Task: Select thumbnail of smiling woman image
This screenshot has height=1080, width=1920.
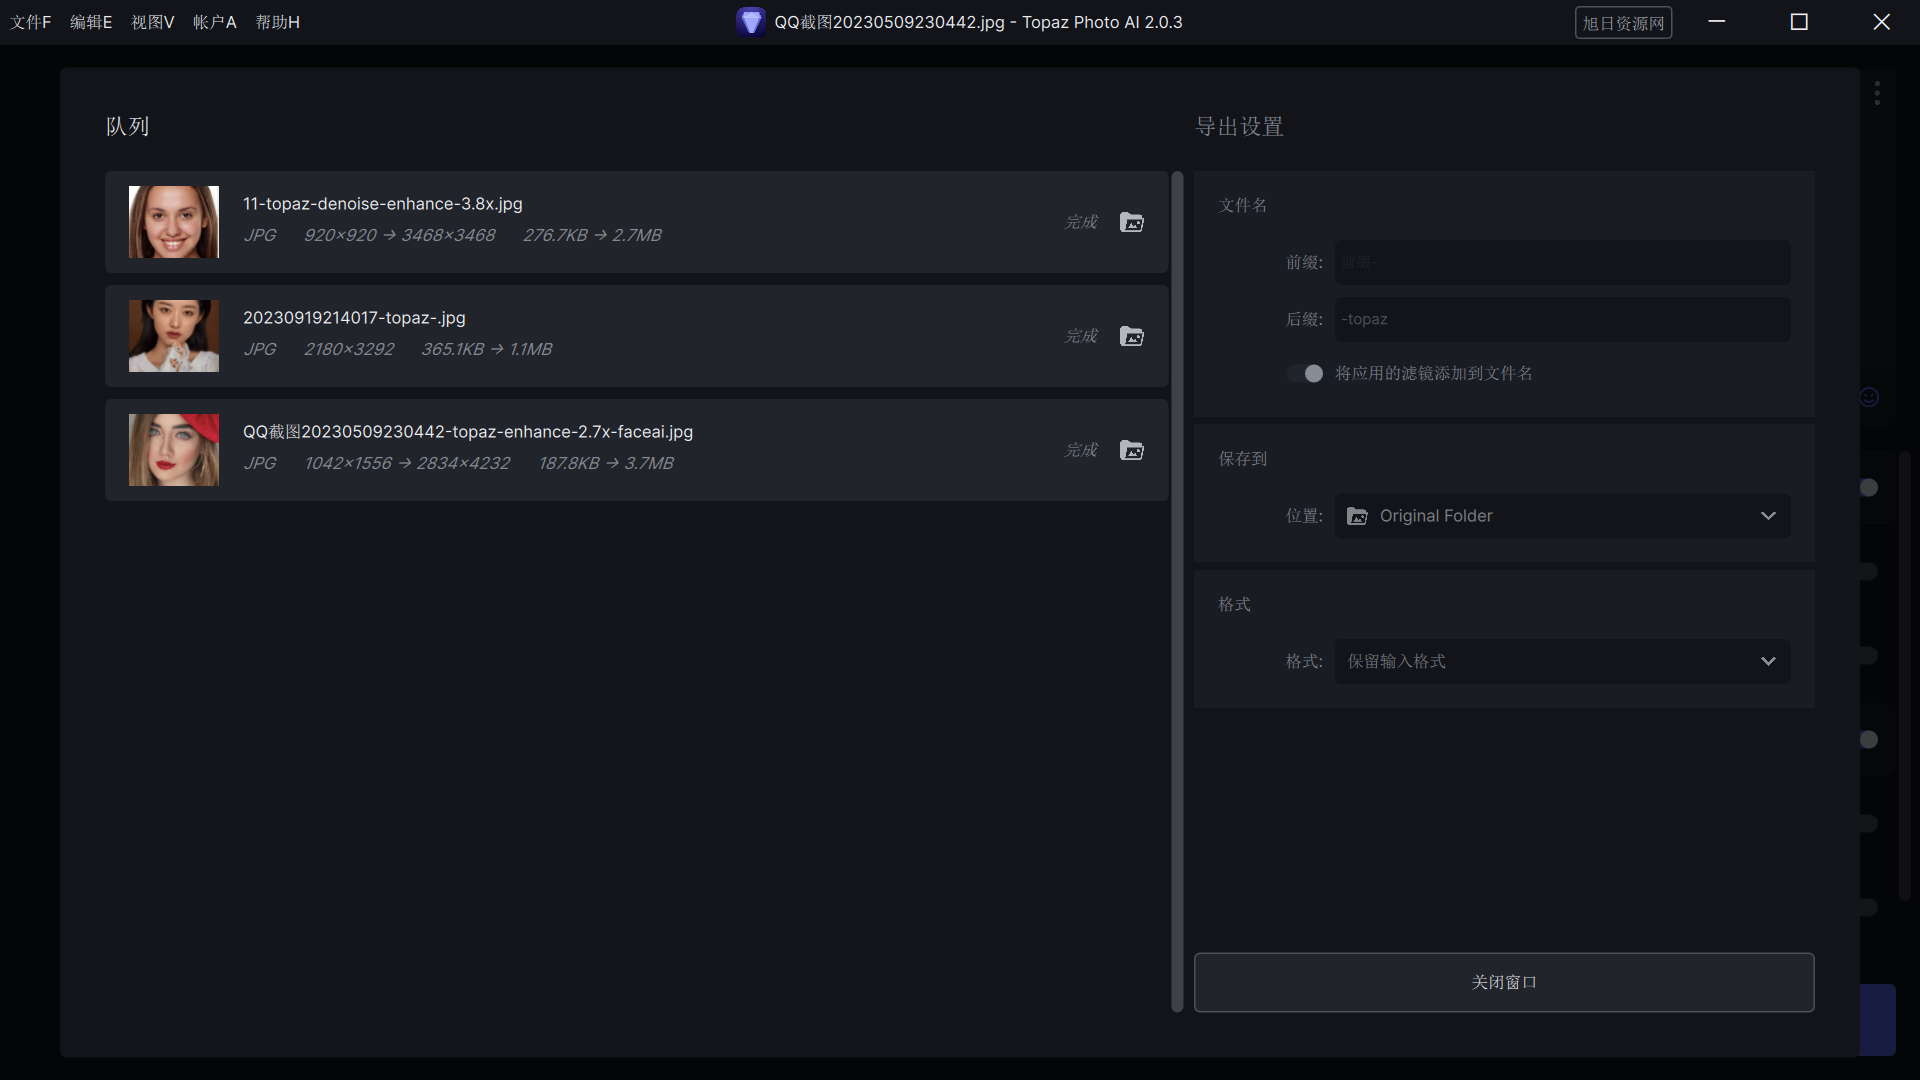Action: 174,222
